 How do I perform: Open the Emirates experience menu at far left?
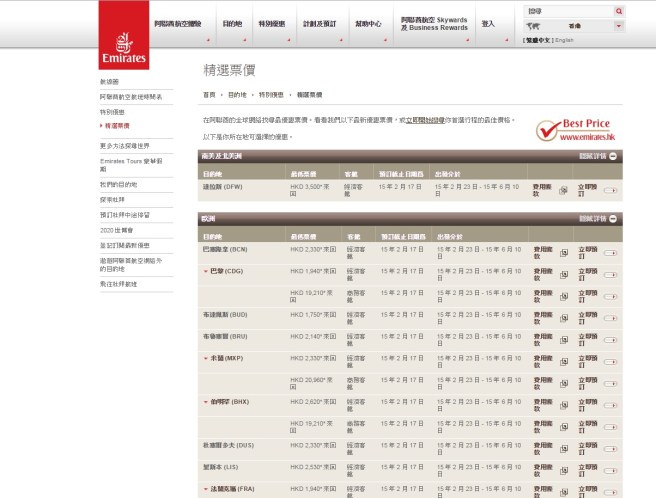click(176, 23)
